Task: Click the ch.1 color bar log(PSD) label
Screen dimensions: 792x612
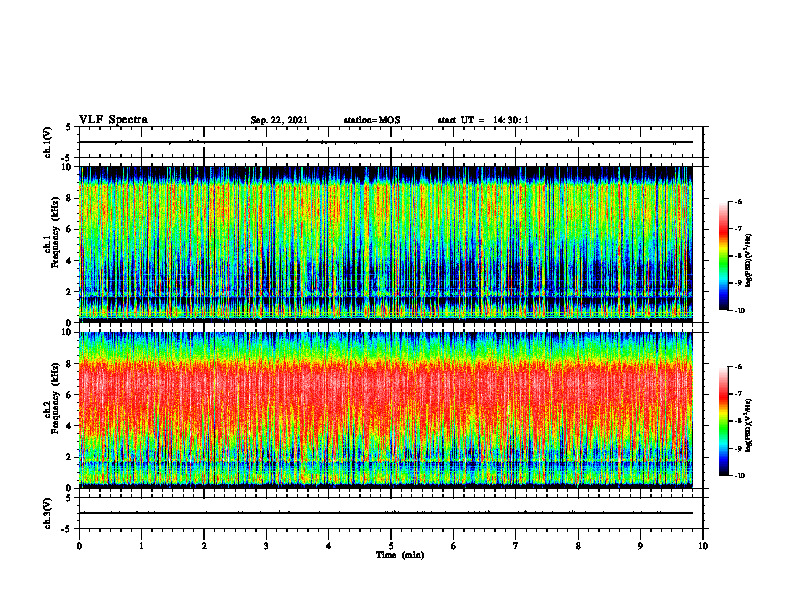Action: [749, 261]
